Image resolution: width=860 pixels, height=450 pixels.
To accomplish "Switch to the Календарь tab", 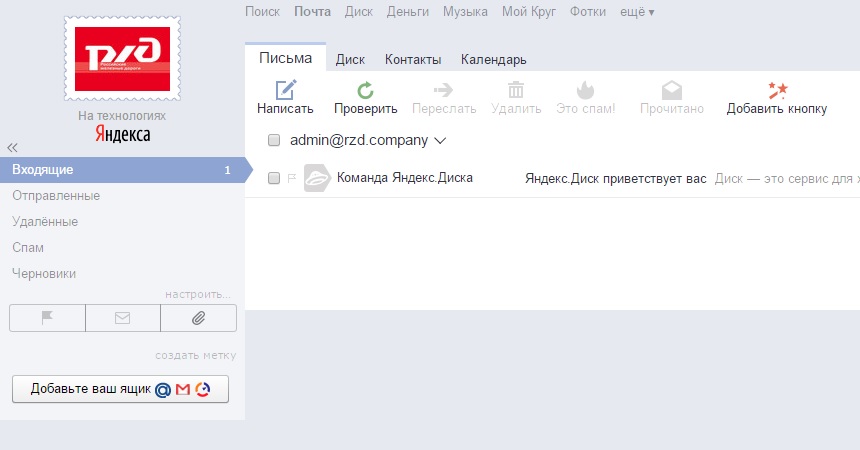I will [x=493, y=60].
